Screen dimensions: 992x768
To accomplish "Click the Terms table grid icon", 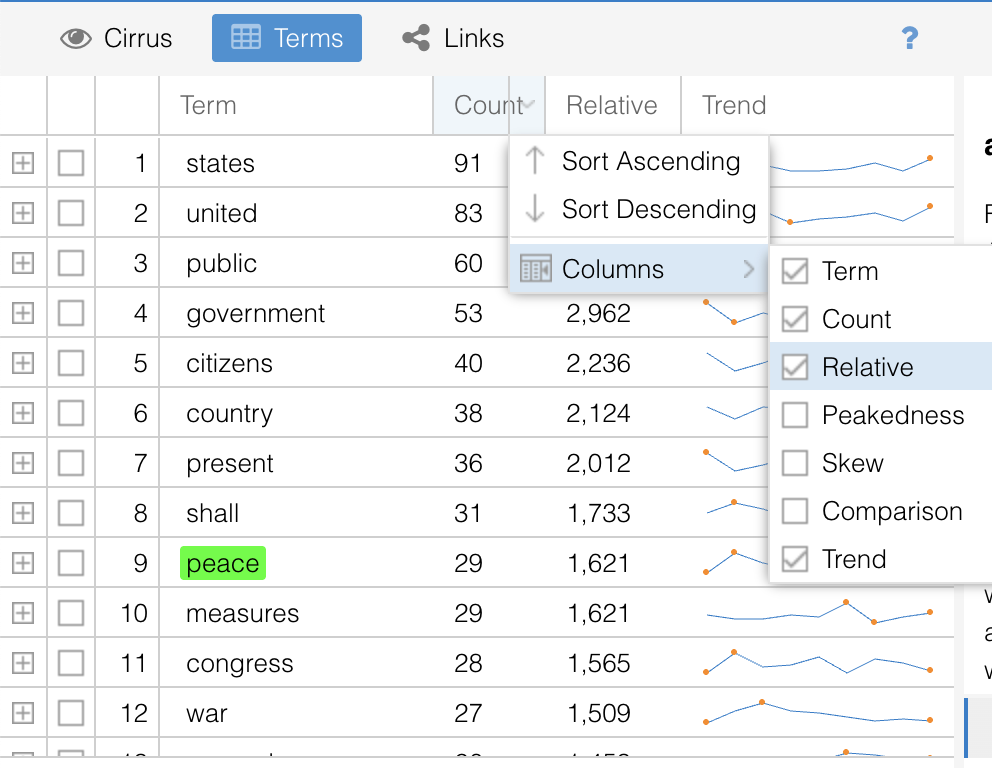I will pos(248,38).
